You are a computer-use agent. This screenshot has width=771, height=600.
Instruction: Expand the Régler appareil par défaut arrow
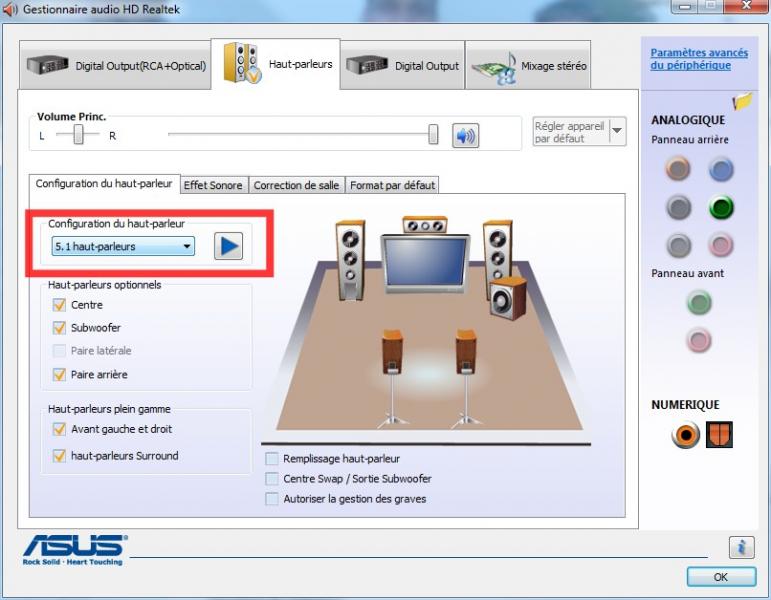(617, 131)
